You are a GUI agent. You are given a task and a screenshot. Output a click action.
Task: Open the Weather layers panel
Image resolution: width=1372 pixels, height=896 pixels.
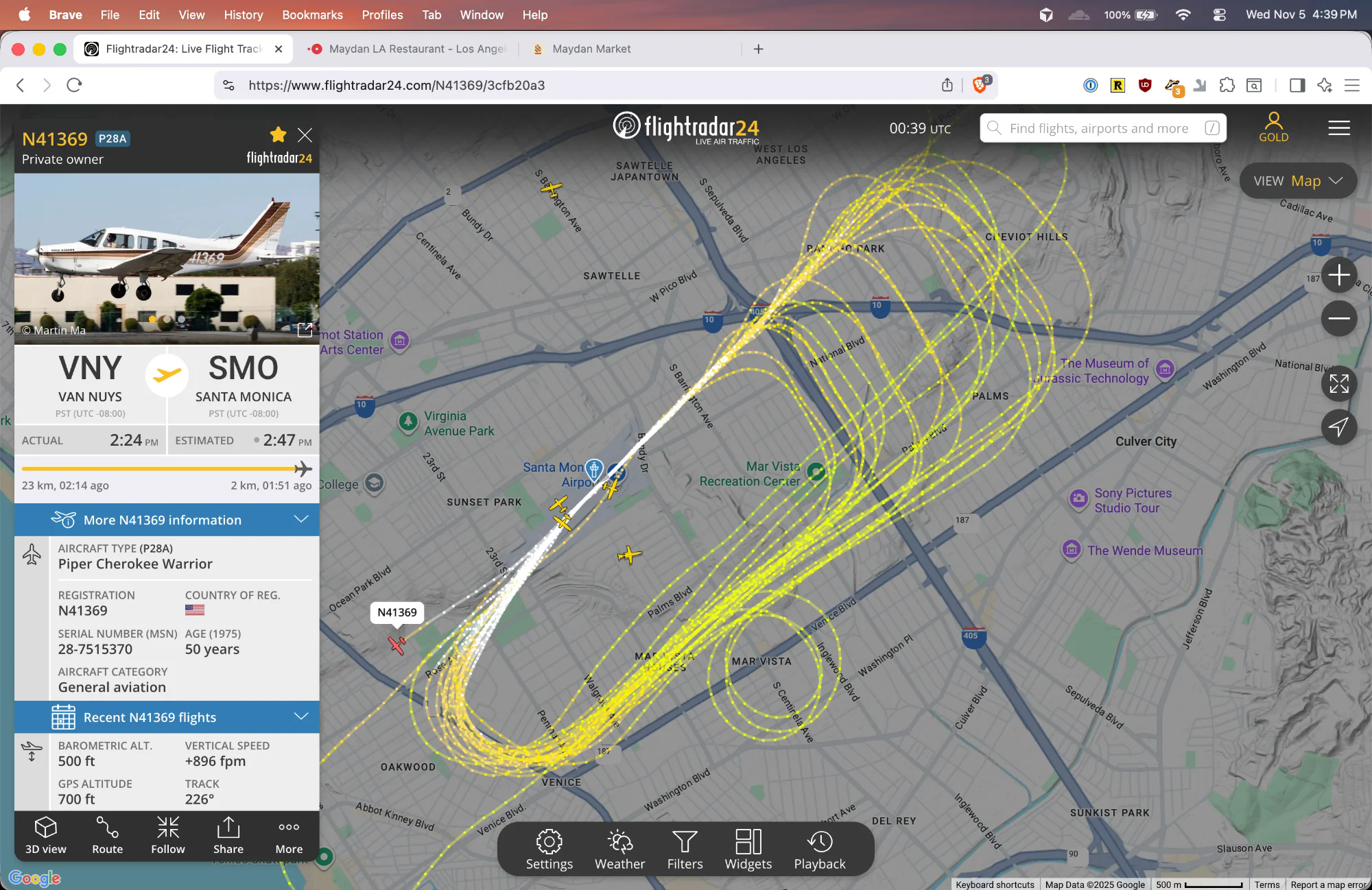620,849
